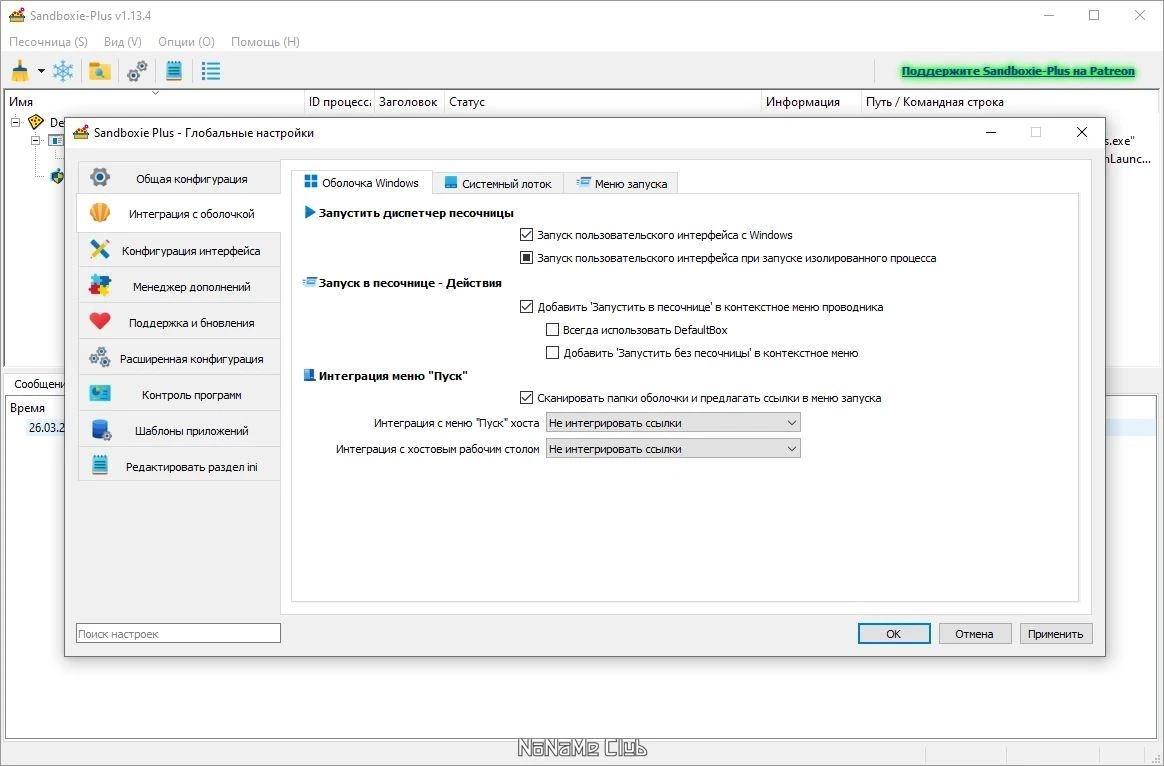The height and width of the screenshot is (766, 1164).
Task: Click the shell icon of Интеграция с оболочкой
Action: (x=100, y=213)
